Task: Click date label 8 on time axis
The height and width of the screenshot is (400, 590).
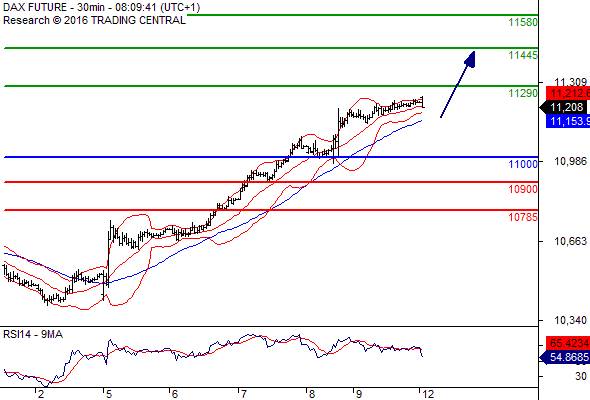Action: pyautogui.click(x=312, y=394)
